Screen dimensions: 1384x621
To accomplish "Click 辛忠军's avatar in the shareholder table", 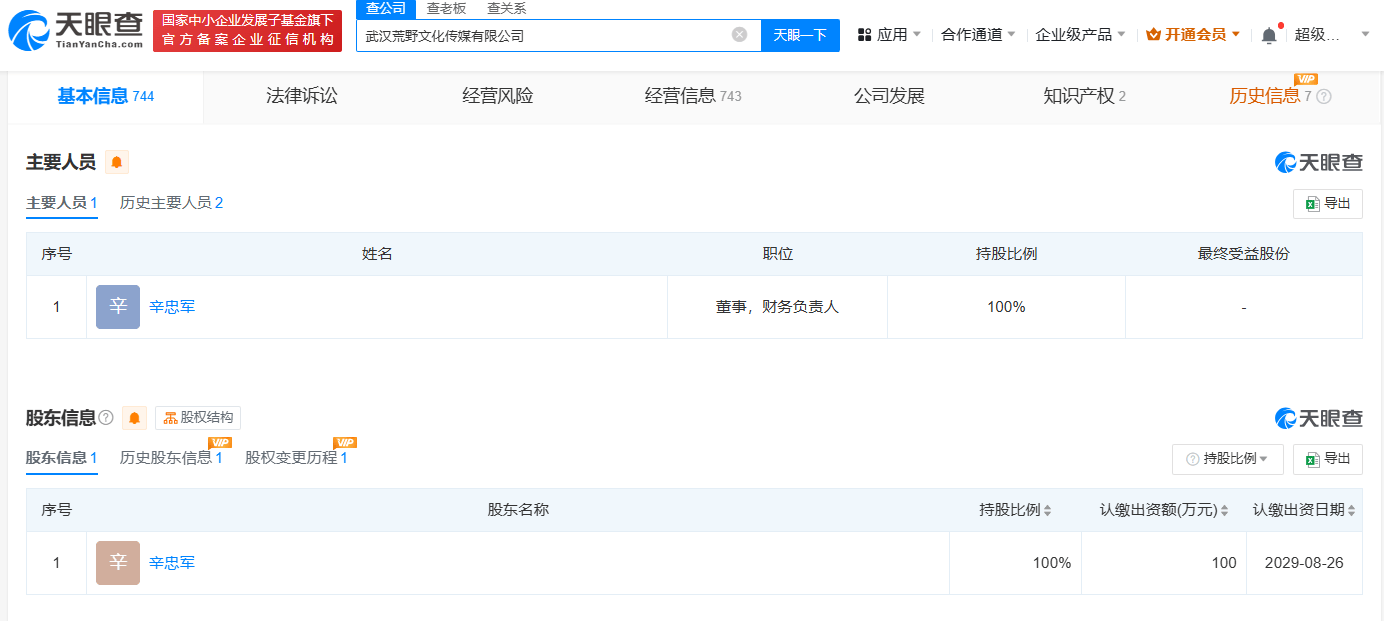I will [116, 562].
